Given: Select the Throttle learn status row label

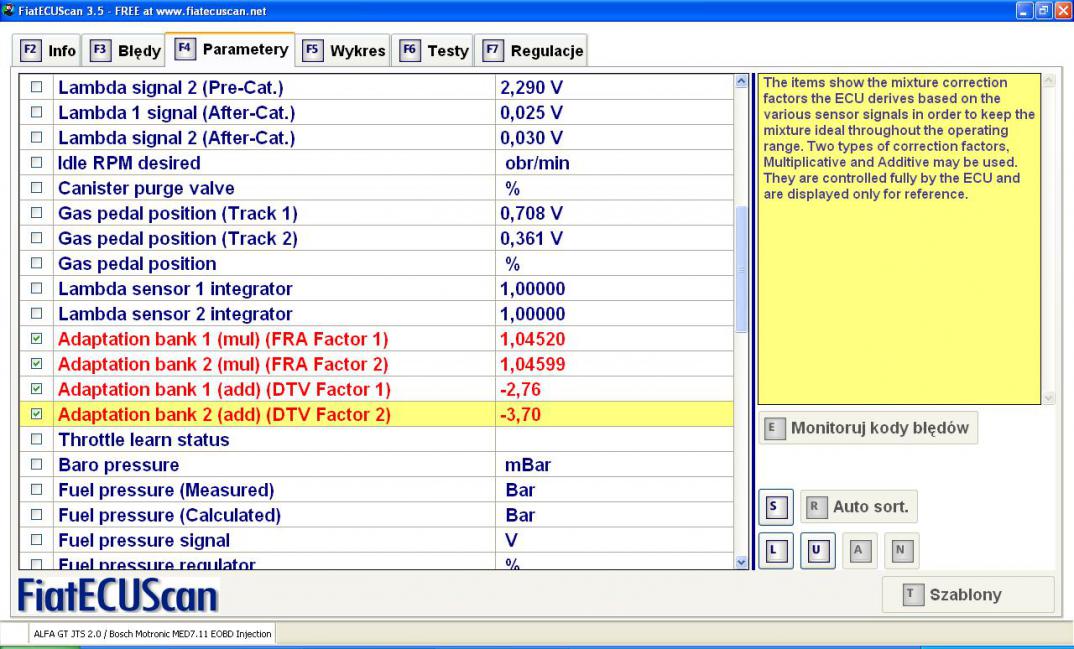Looking at the screenshot, I should click(x=144, y=440).
